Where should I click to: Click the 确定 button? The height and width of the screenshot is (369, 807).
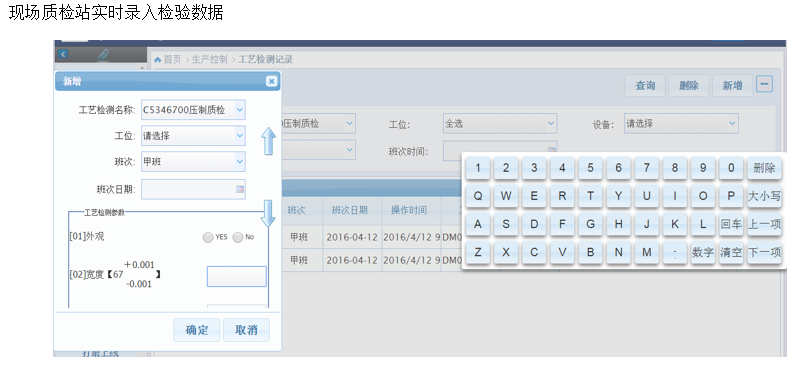[x=197, y=330]
